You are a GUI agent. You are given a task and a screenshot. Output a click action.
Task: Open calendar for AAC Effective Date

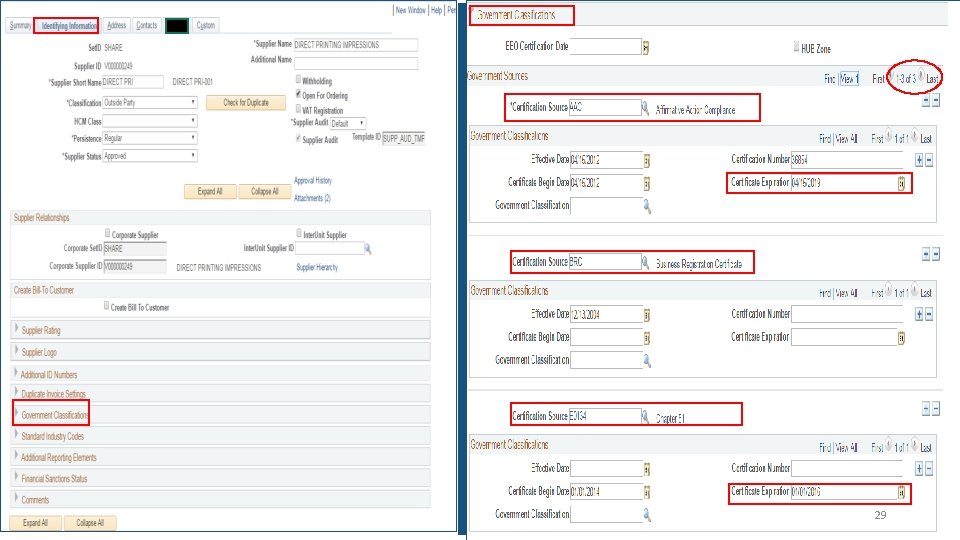coord(647,160)
